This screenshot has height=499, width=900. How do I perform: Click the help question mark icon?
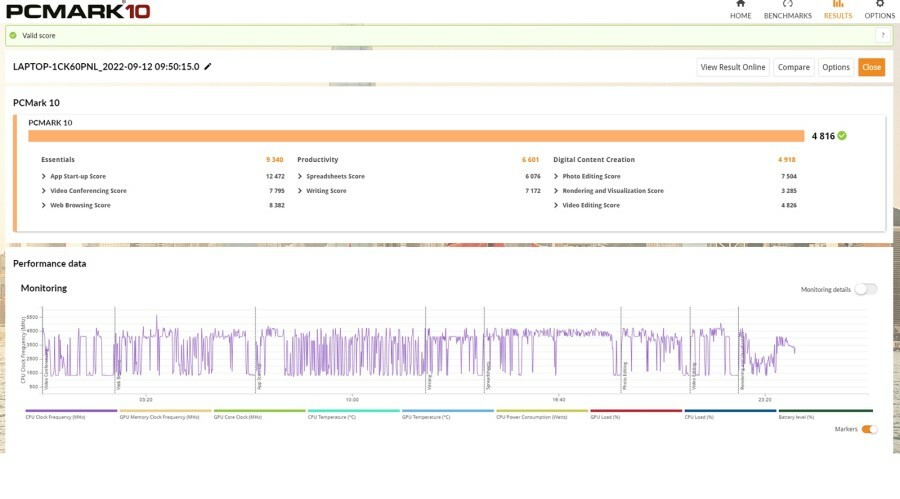tap(883, 36)
